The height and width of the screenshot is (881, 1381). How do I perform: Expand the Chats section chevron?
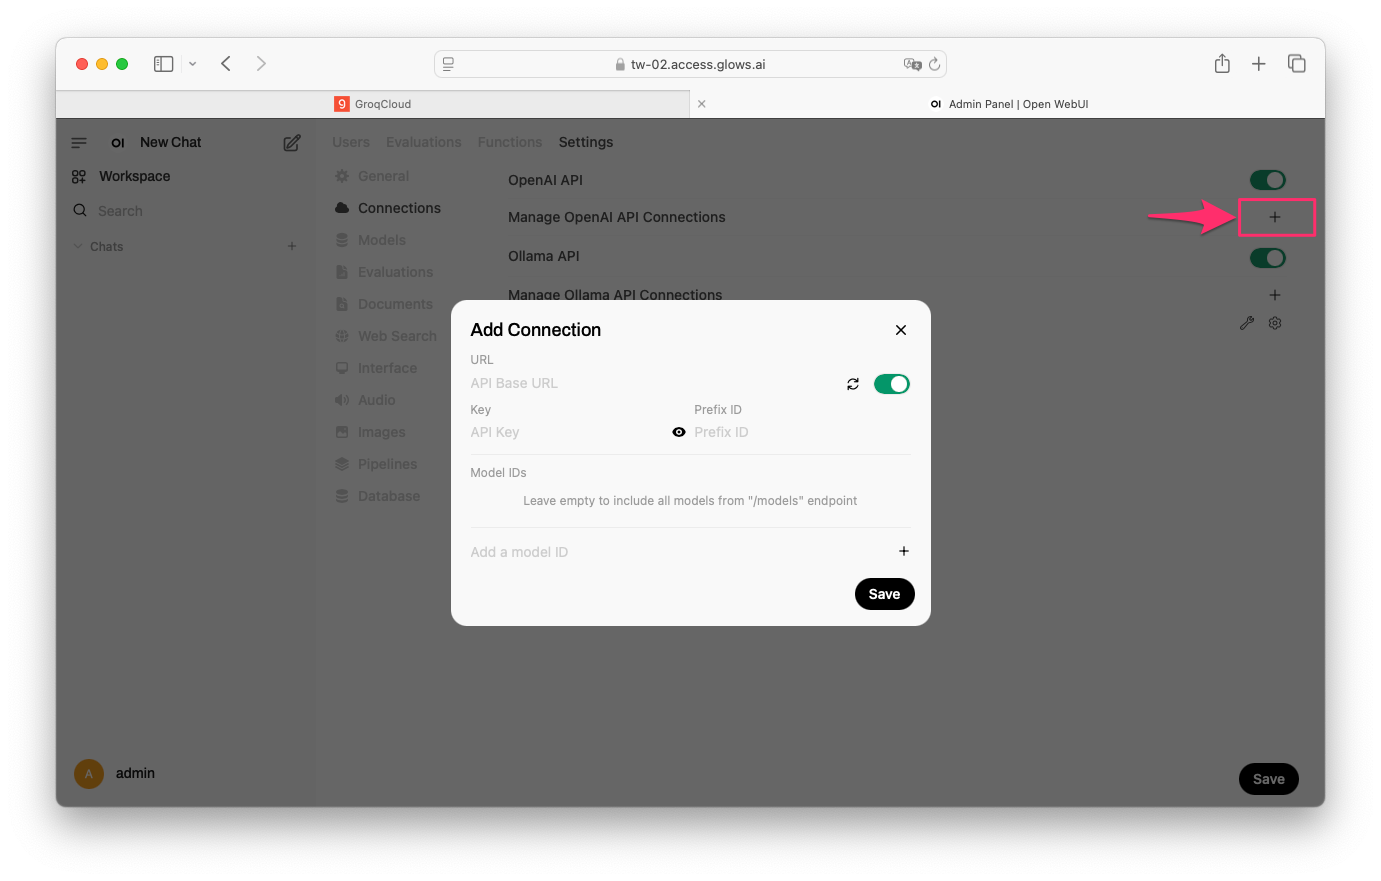point(78,246)
